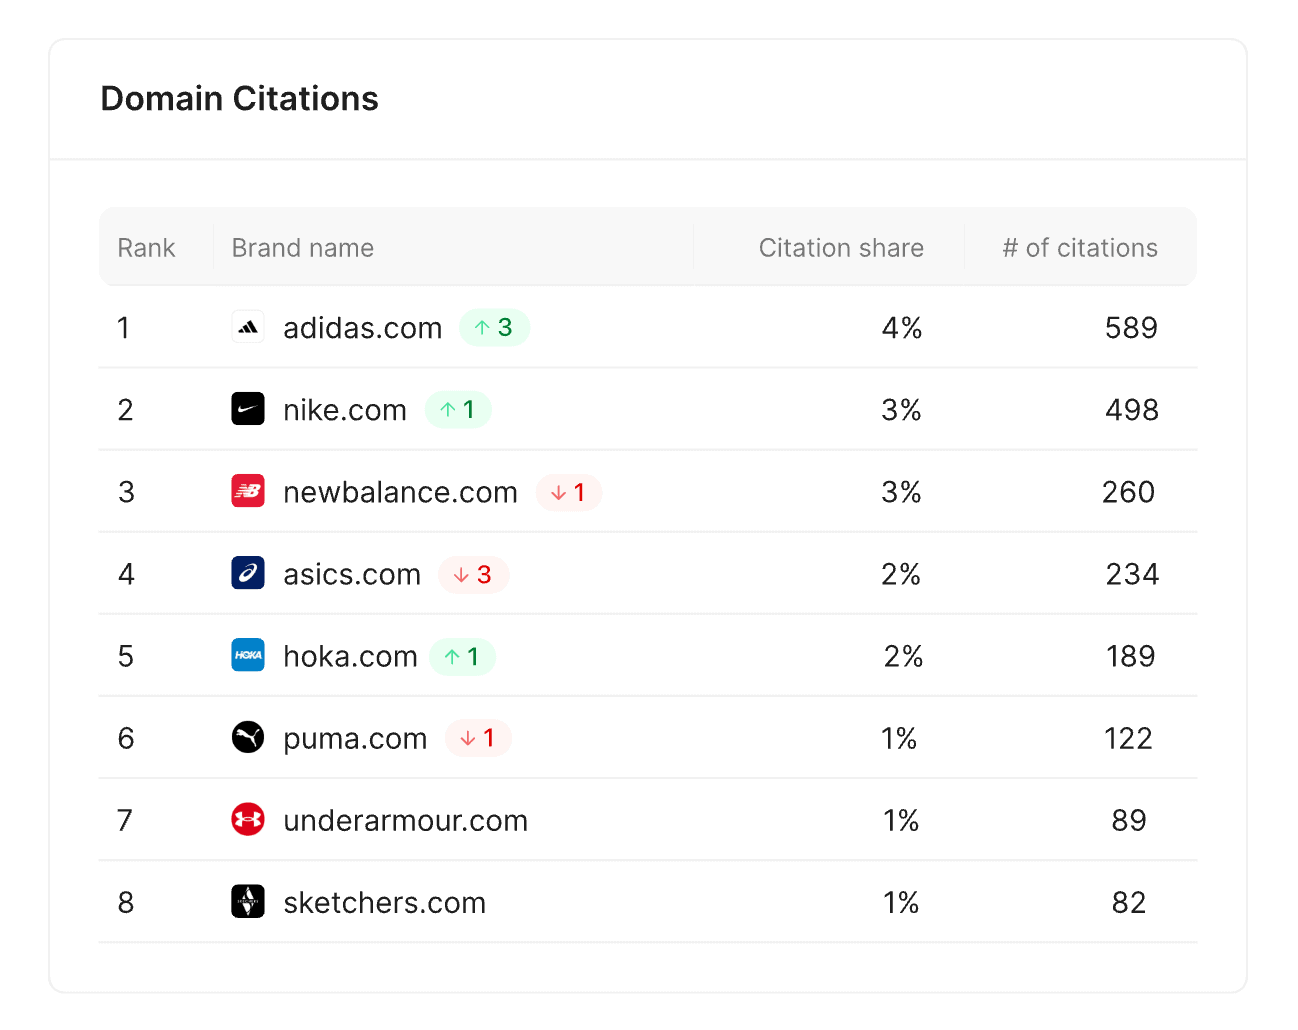Click the # of citations column header
1298x1030 pixels.
1079,248
